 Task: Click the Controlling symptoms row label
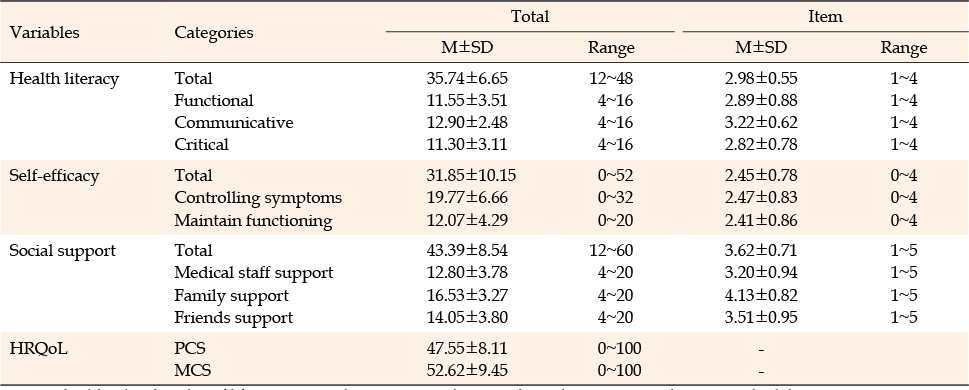click(x=258, y=198)
